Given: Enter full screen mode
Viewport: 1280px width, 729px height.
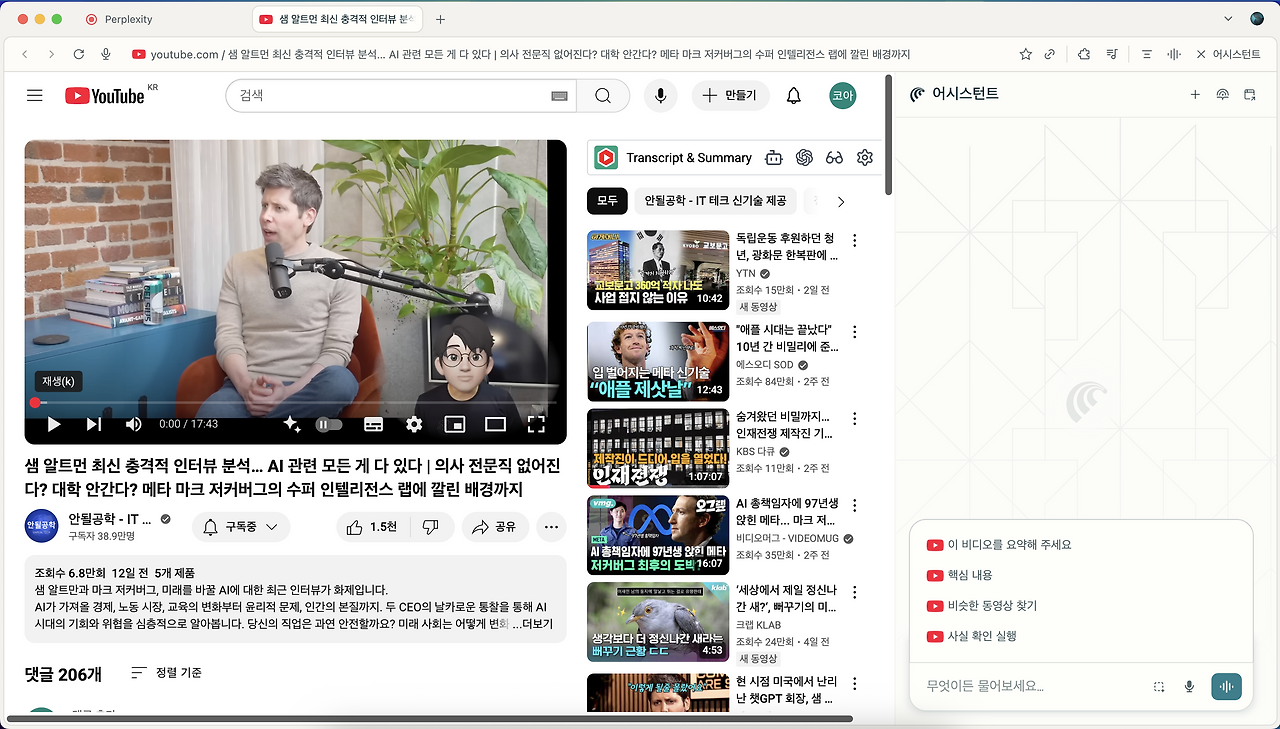Looking at the screenshot, I should (536, 424).
